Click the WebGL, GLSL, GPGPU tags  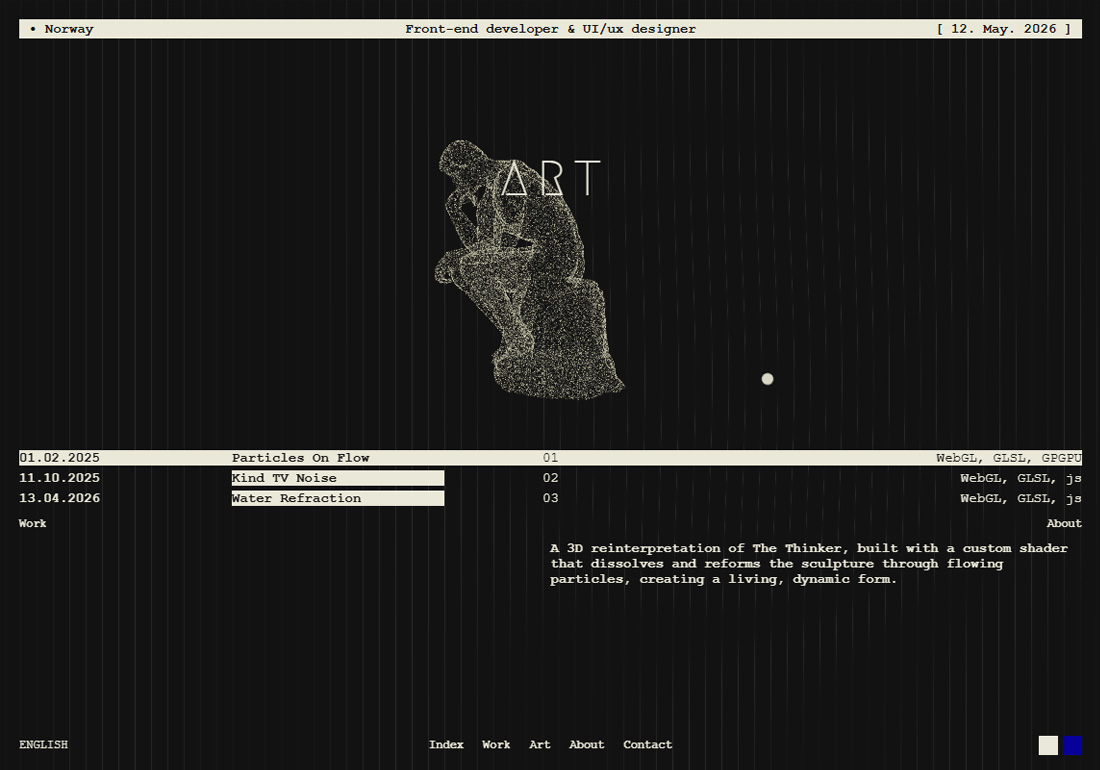coord(1009,458)
